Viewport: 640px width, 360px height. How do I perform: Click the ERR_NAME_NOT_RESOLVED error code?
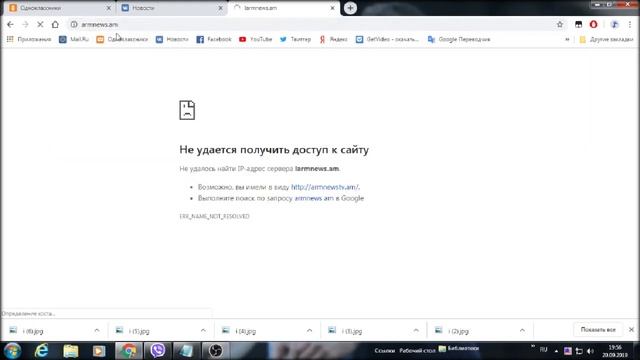click(x=214, y=216)
